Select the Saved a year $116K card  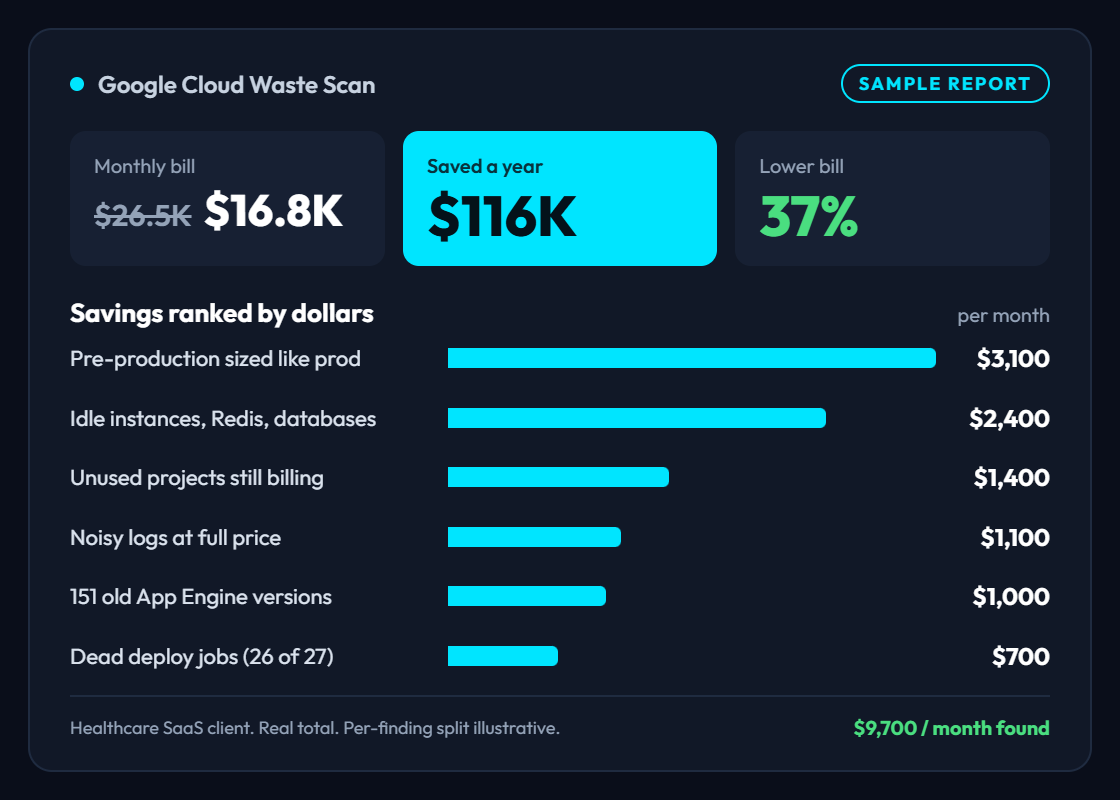click(559, 198)
